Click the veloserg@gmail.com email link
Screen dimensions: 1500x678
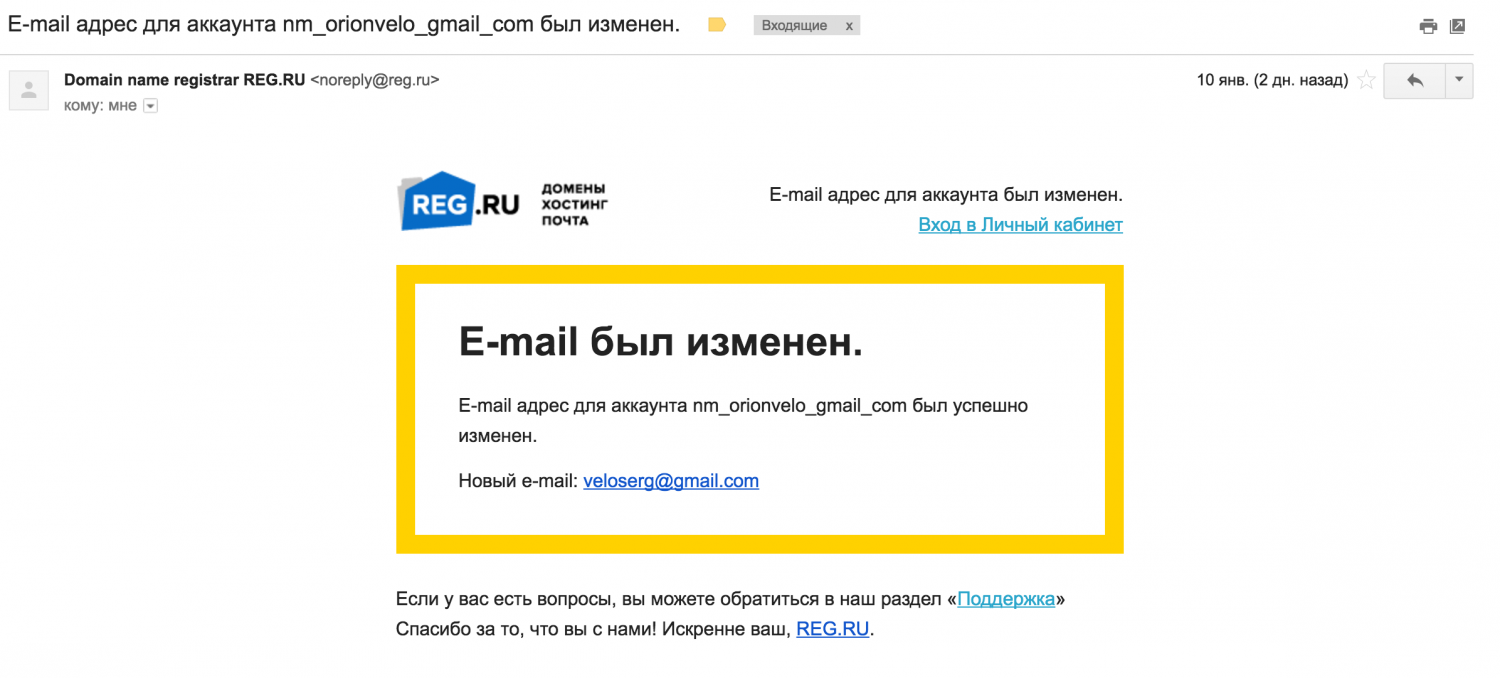click(671, 481)
